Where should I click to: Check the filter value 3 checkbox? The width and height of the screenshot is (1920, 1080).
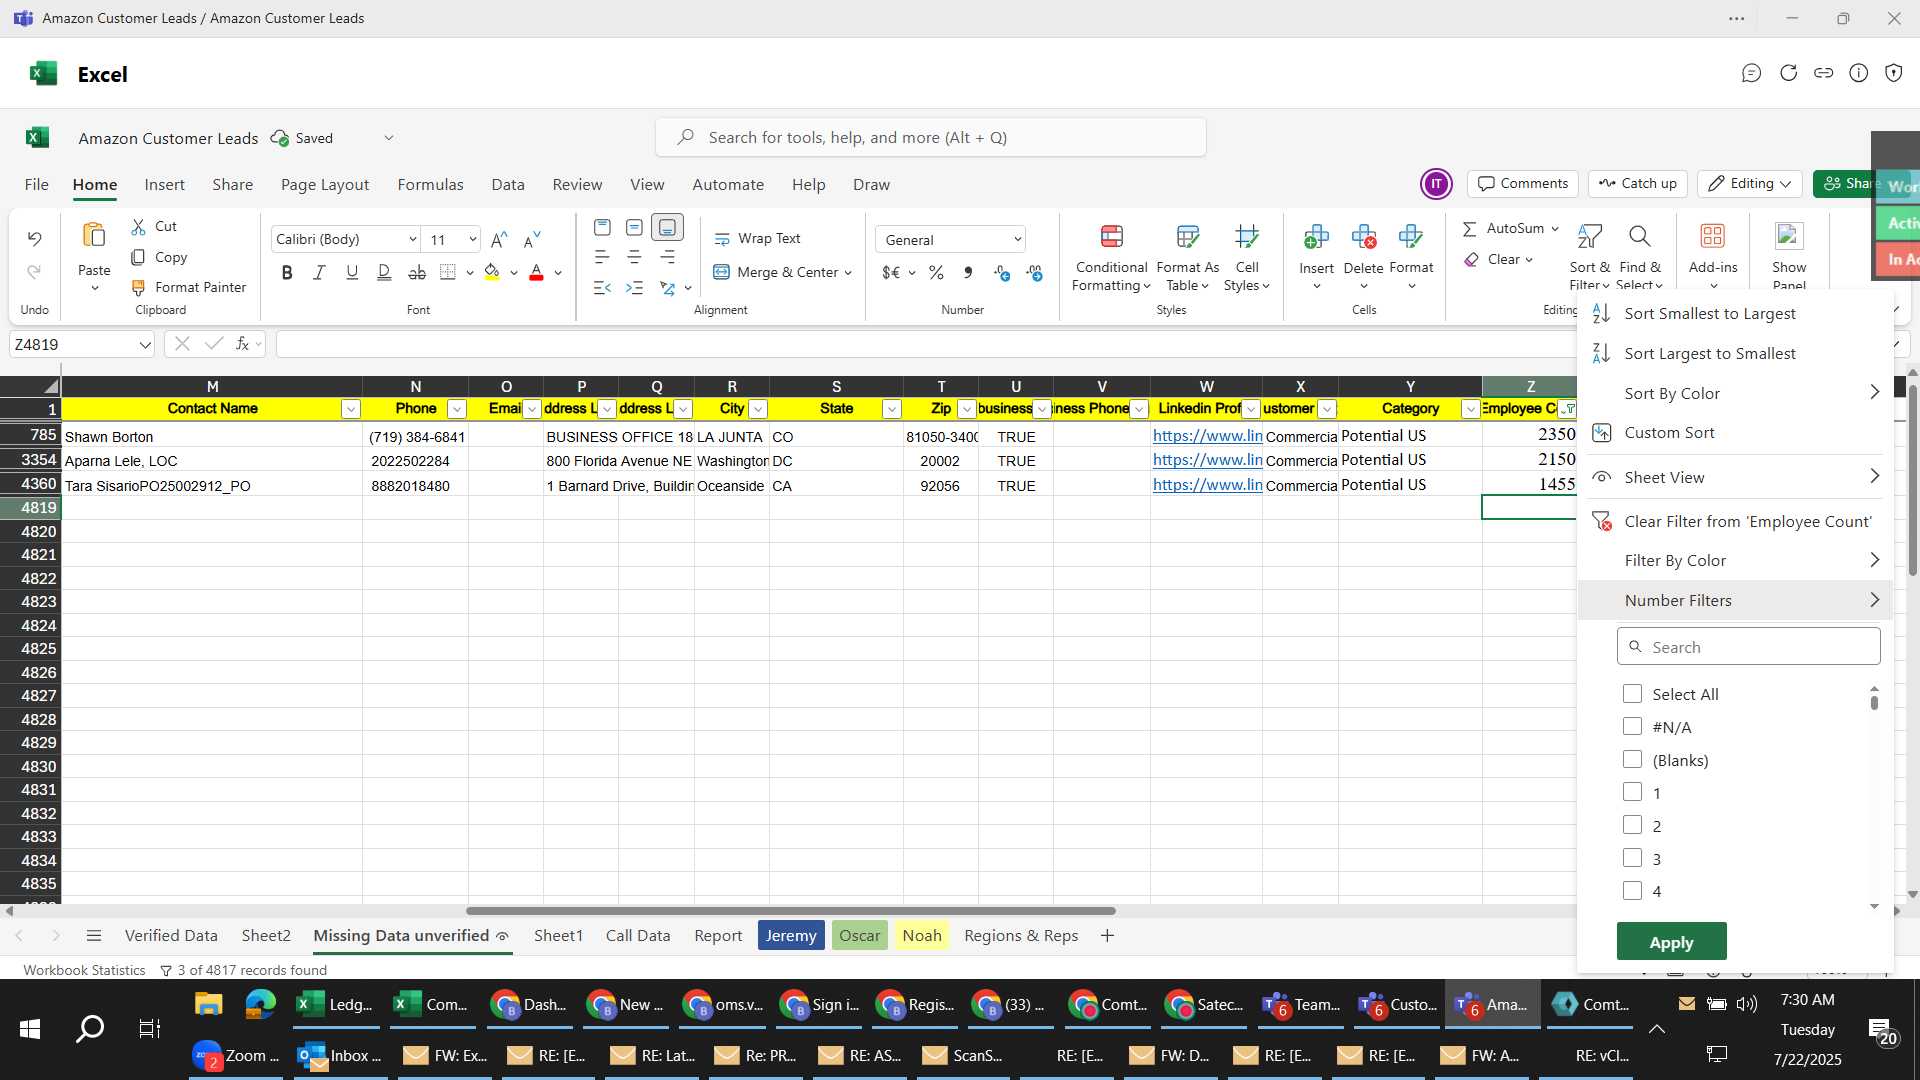click(1632, 858)
